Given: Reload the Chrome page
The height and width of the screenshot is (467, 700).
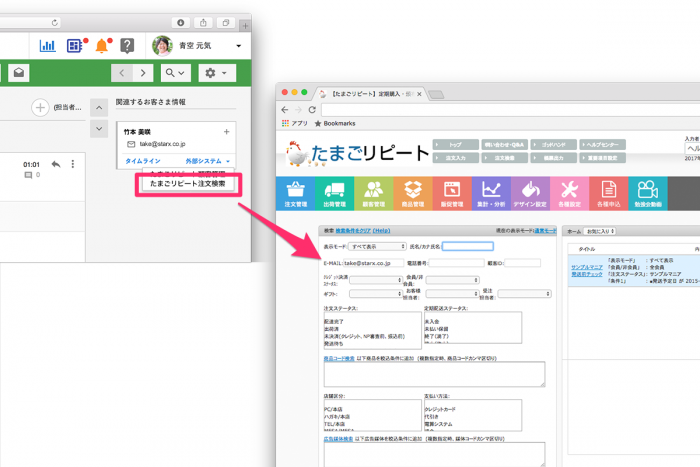Looking at the screenshot, I should [x=312, y=110].
